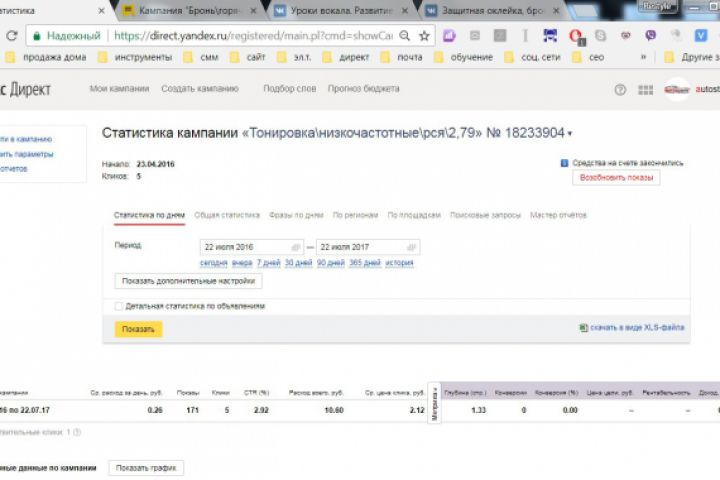Switch to 'Уроки вокала' browser tab
This screenshot has height=480, width=720.
click(x=341, y=11)
